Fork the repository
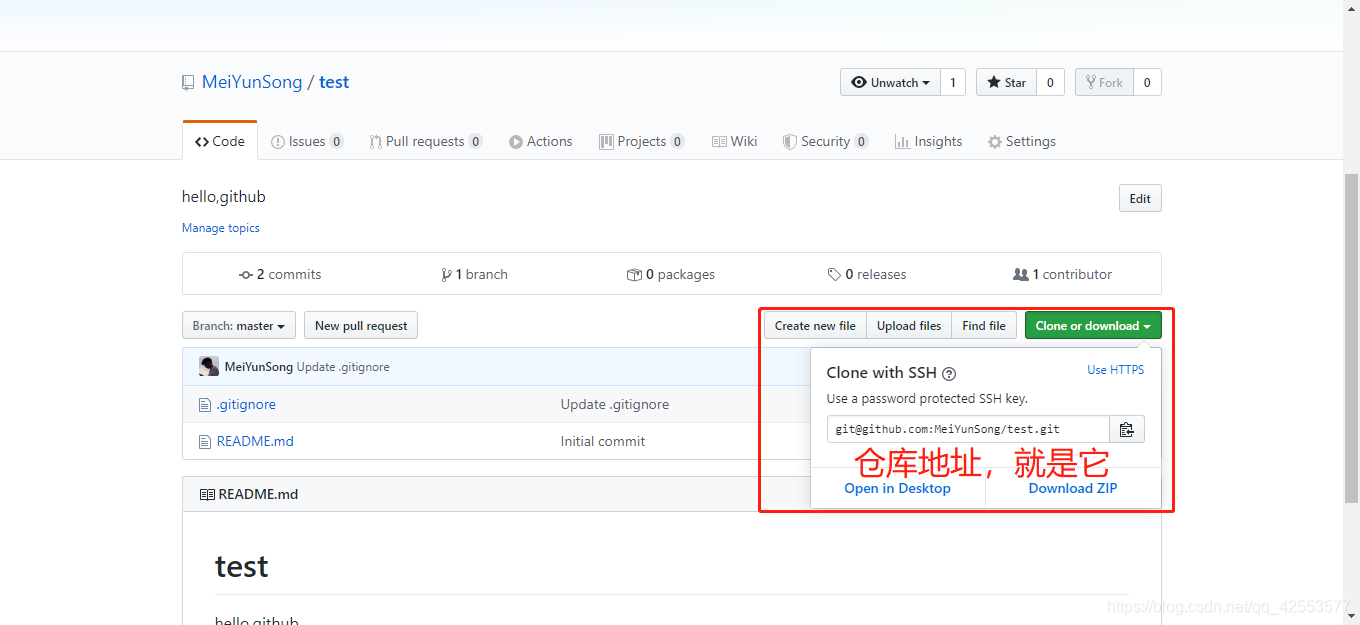This screenshot has width=1360, height=625. pyautogui.click(x=1104, y=82)
